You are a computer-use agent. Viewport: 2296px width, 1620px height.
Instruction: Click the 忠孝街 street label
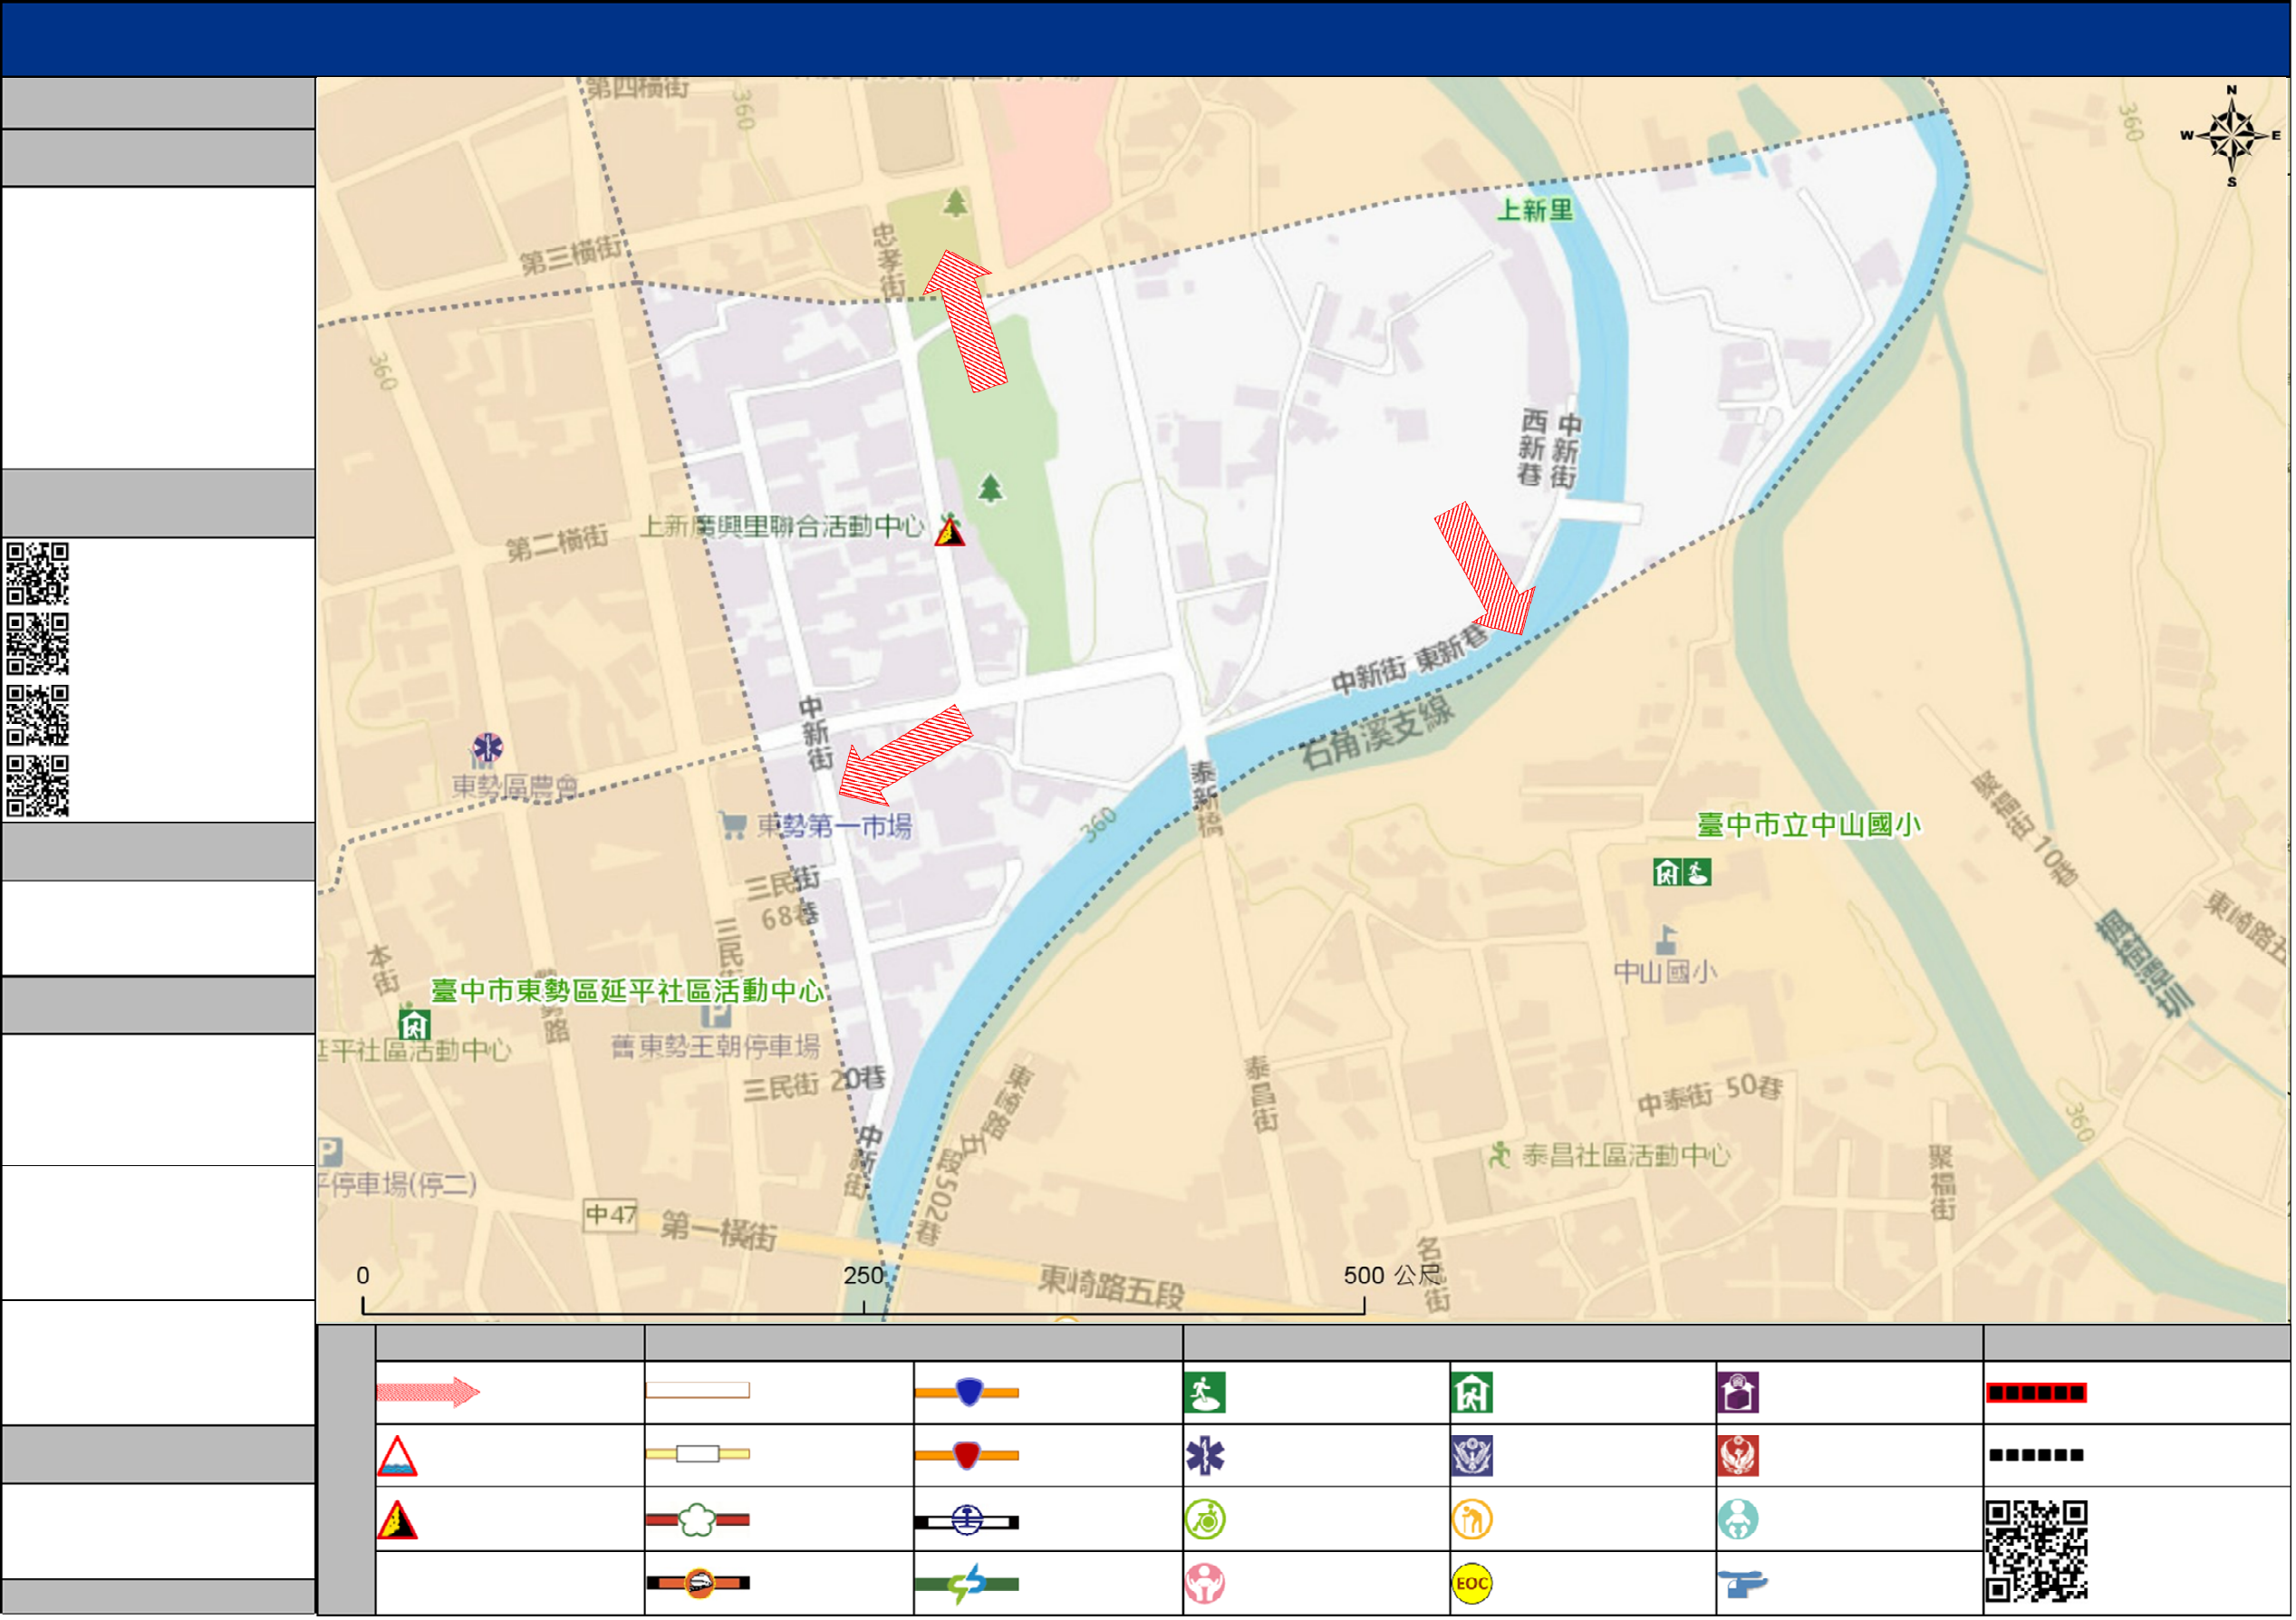point(889,260)
